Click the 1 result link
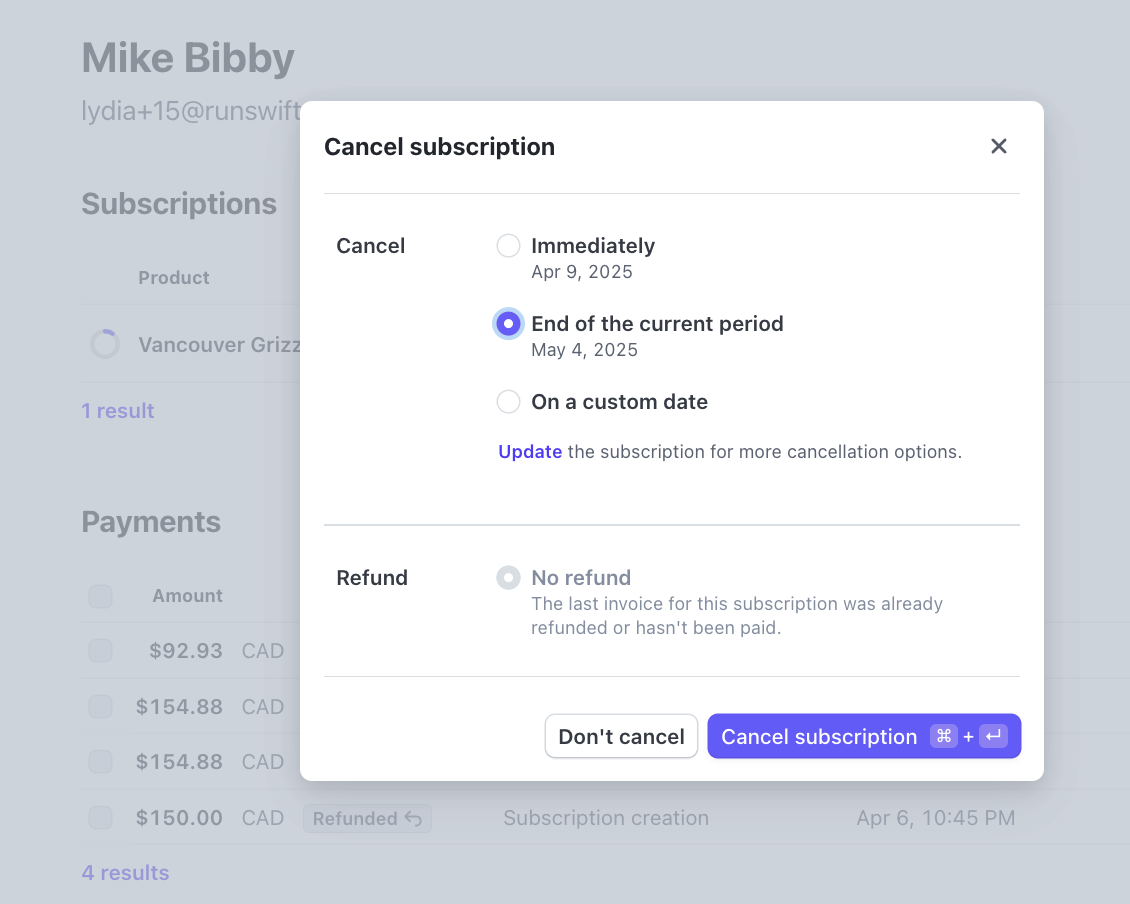Screen dimensions: 1130x904 [x=118, y=411]
